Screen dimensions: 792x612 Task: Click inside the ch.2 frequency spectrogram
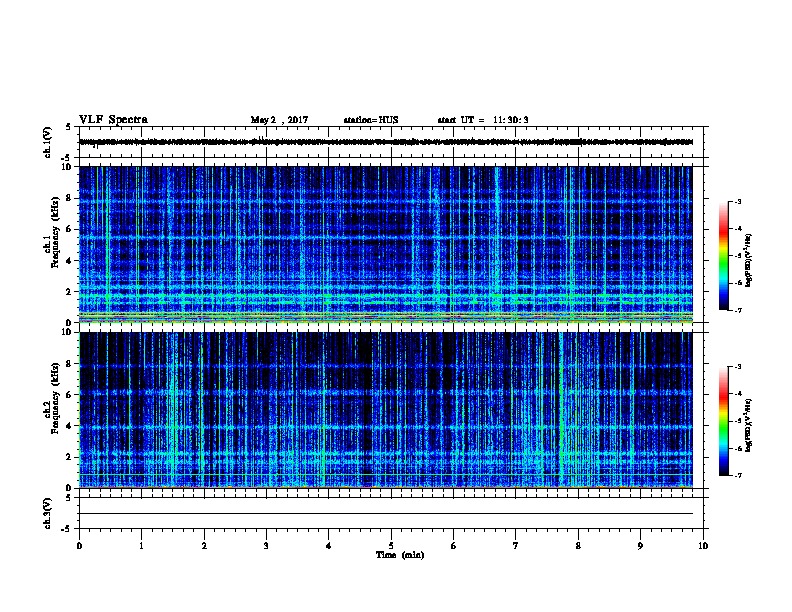pyautogui.click(x=386, y=410)
